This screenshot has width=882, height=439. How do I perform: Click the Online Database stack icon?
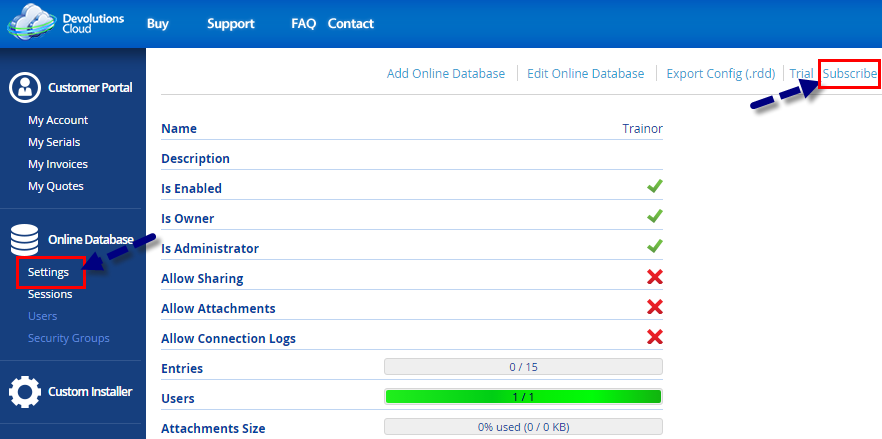(25, 239)
